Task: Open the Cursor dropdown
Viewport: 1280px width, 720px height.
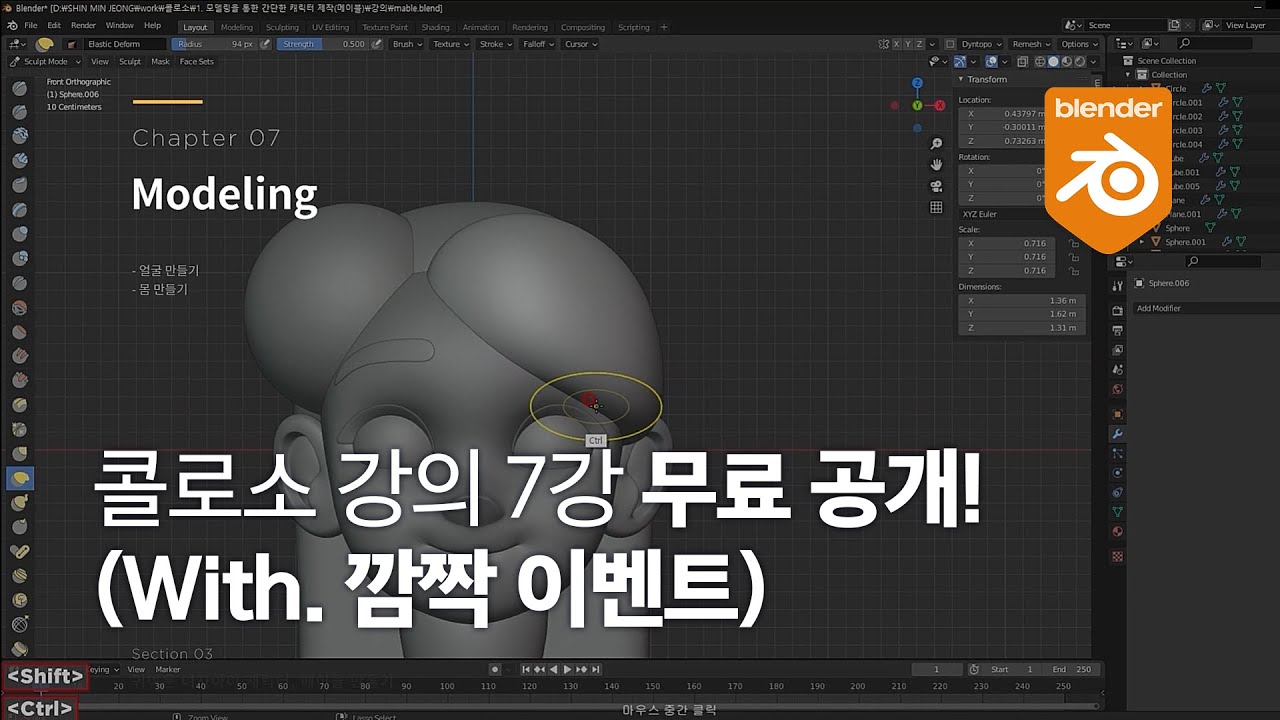Action: click(581, 44)
